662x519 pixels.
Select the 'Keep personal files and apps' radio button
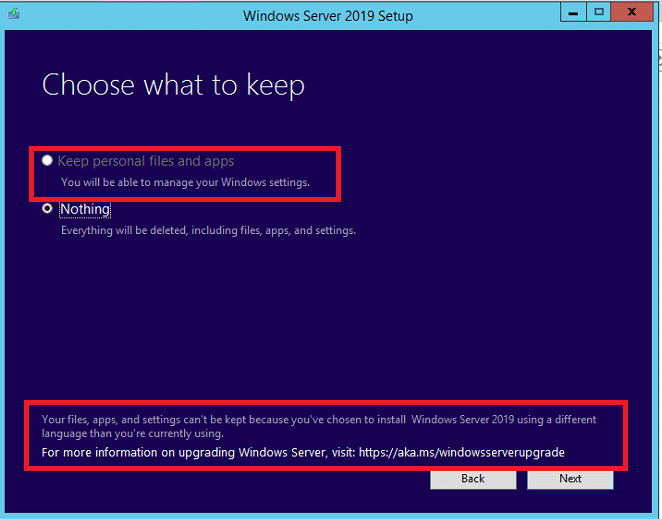[47, 161]
